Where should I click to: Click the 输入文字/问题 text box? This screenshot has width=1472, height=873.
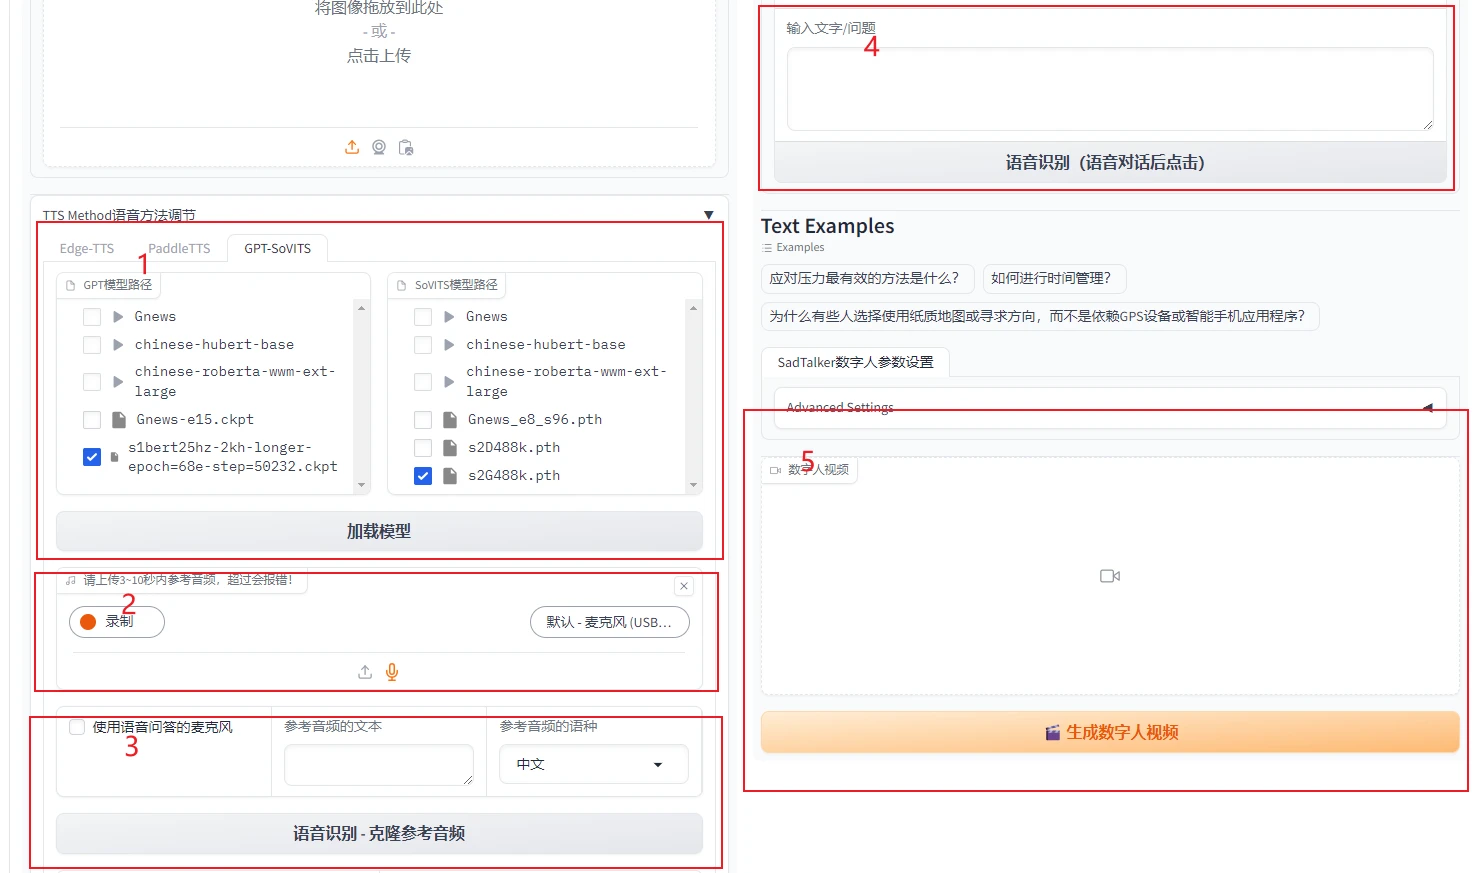pyautogui.click(x=1110, y=89)
